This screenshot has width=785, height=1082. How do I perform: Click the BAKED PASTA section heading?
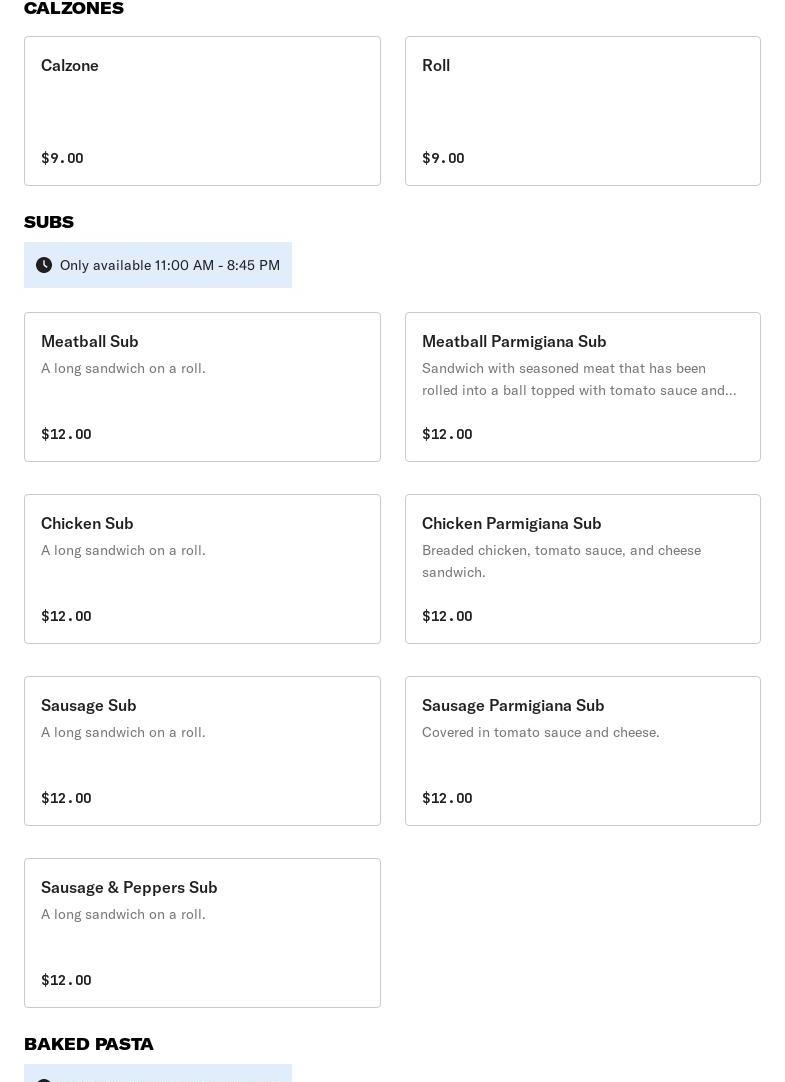click(89, 1044)
